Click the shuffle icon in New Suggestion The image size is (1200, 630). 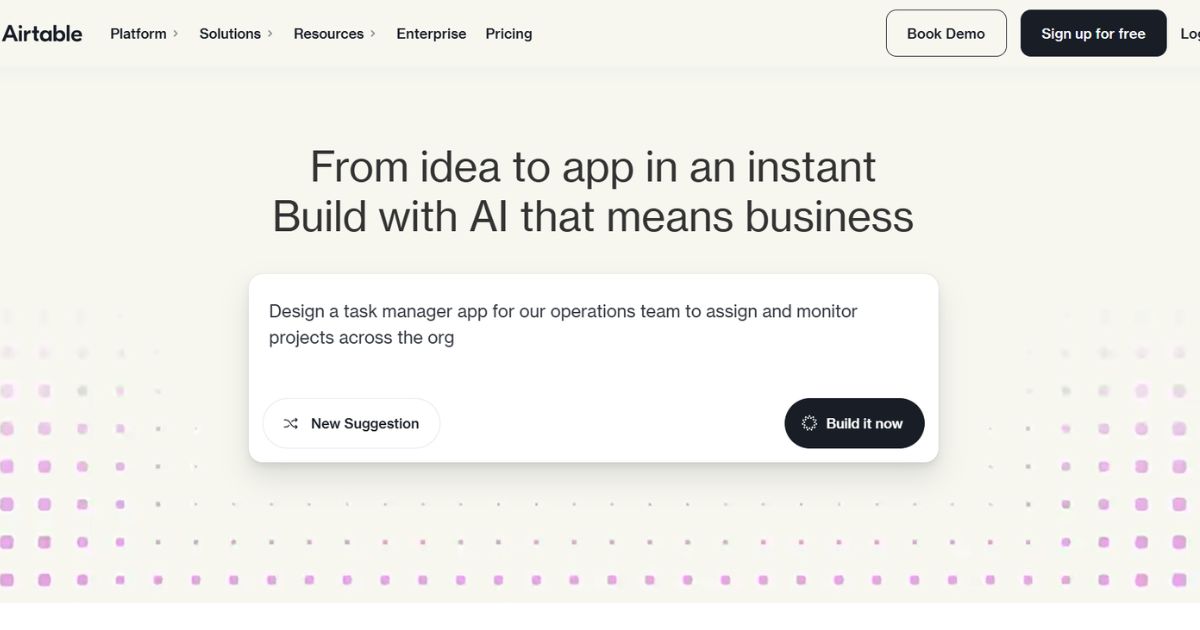(291, 424)
